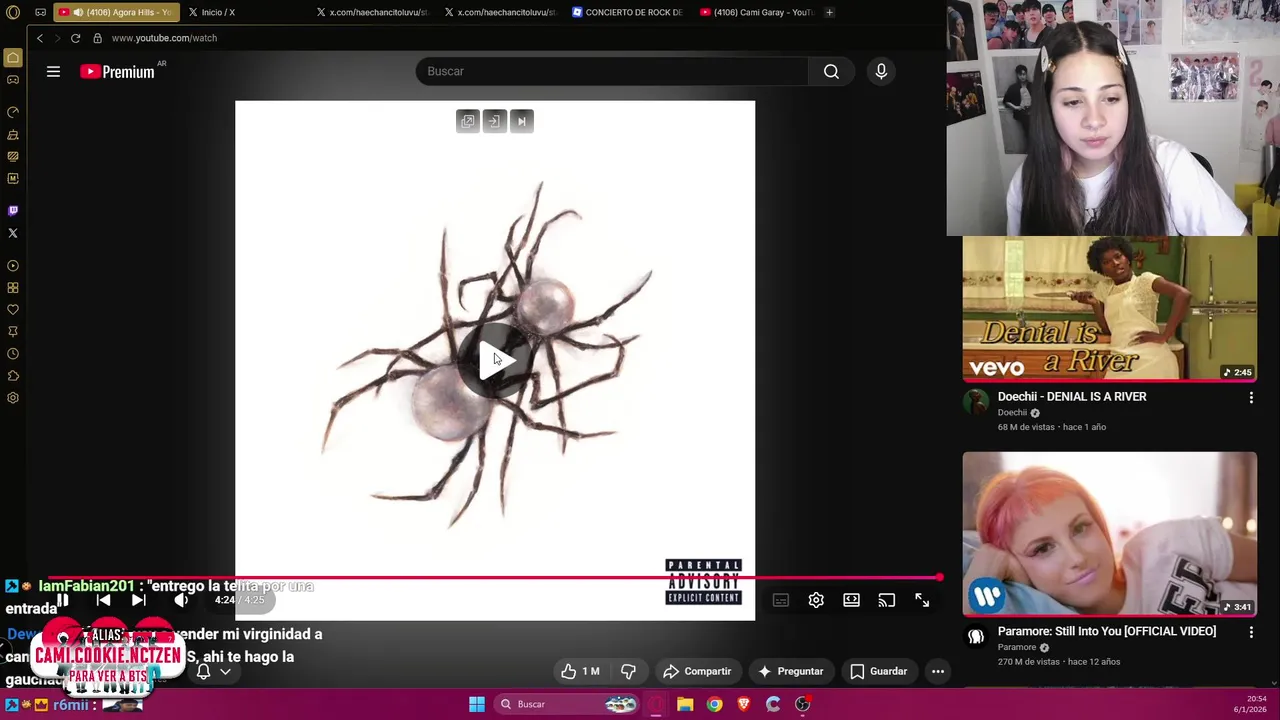Open the GX Corner gamepad icon in sidebar
Image resolution: width=1280 pixels, height=720 pixels.
point(13,80)
